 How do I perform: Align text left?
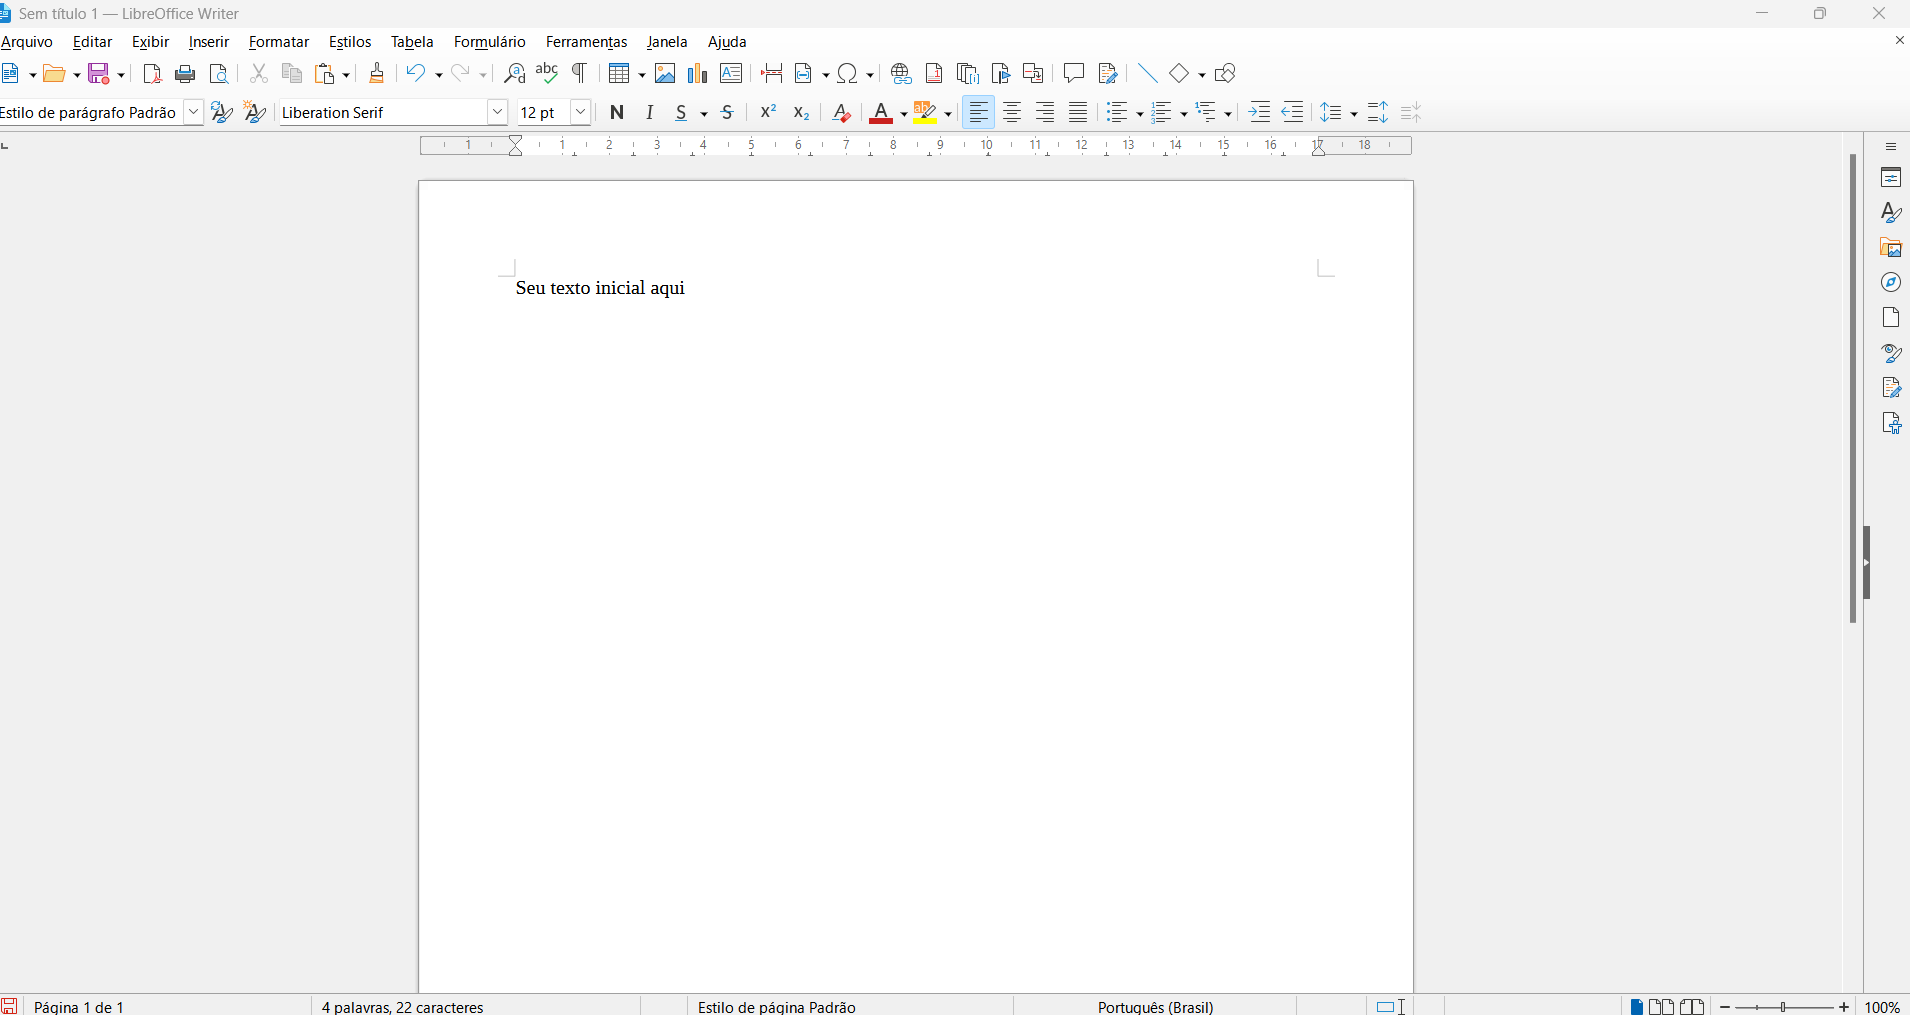(x=979, y=112)
